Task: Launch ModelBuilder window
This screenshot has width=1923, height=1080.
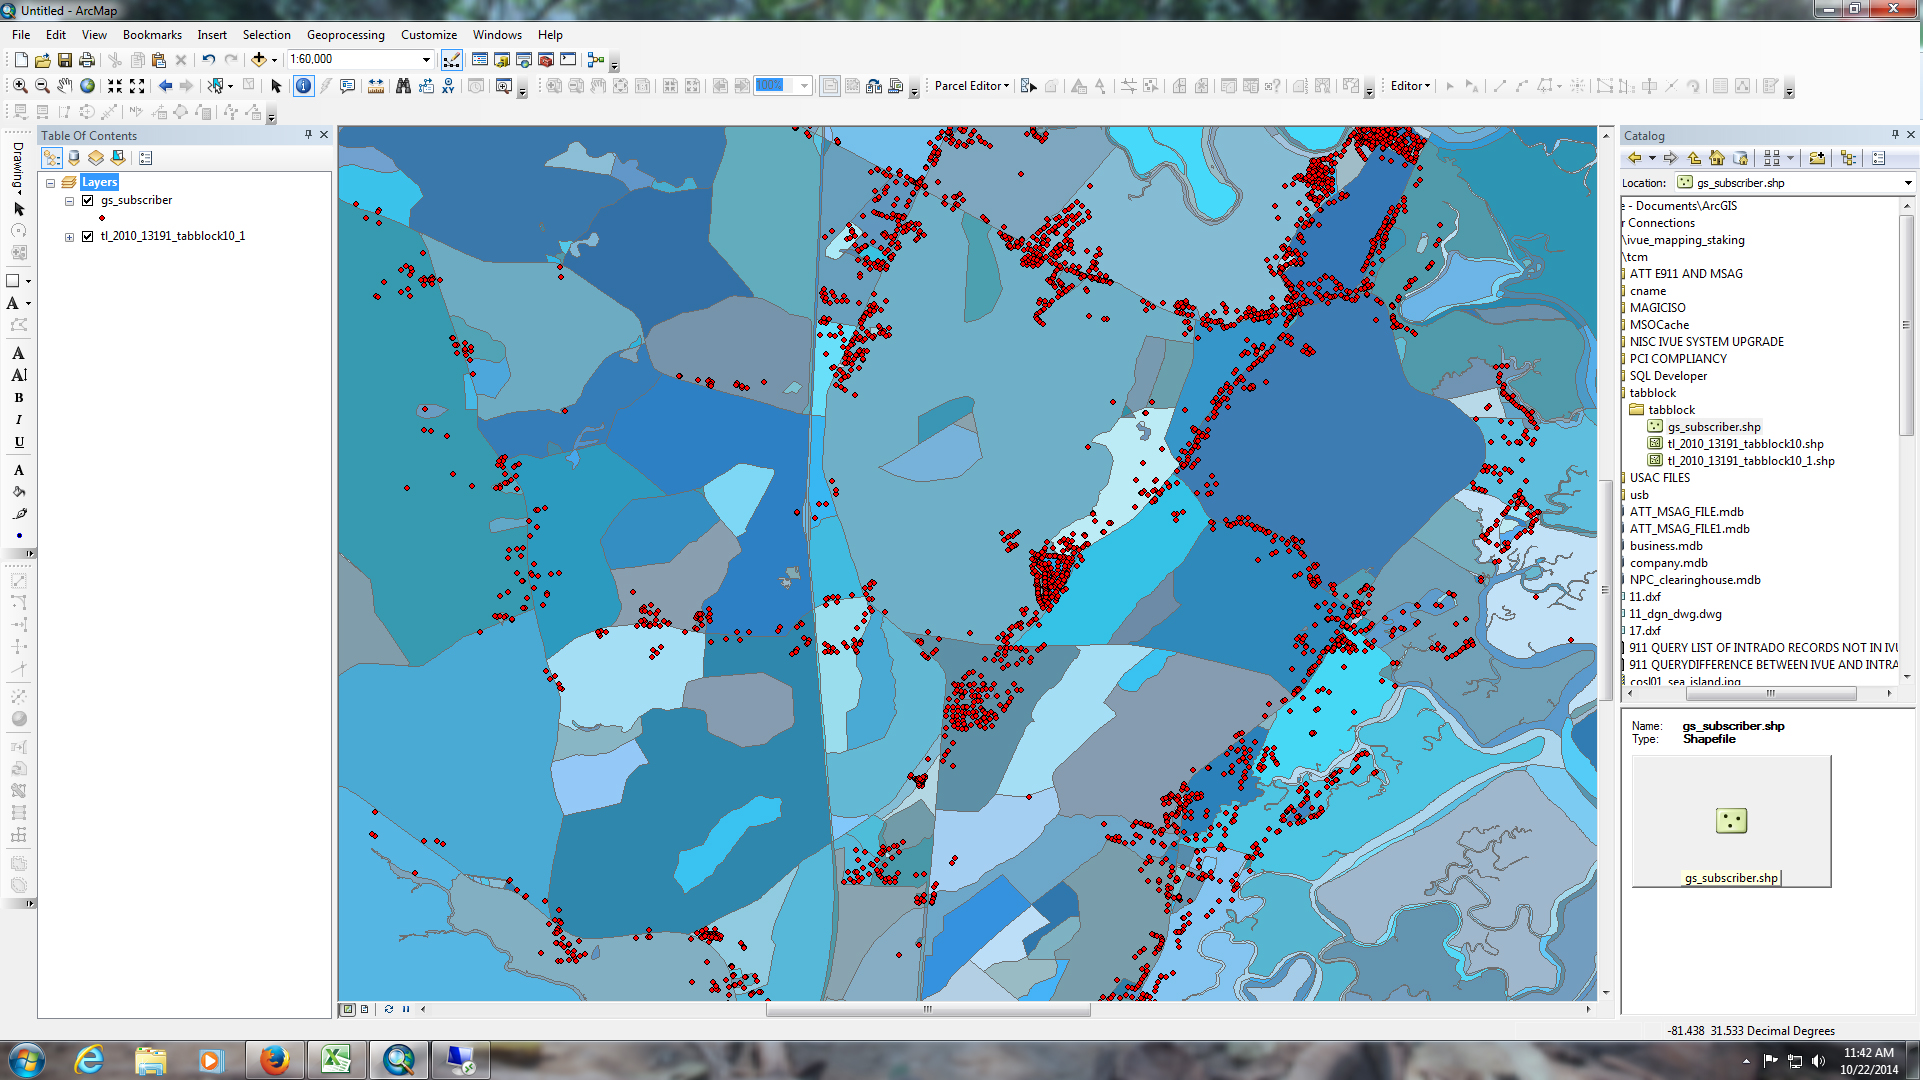Action: click(x=596, y=60)
